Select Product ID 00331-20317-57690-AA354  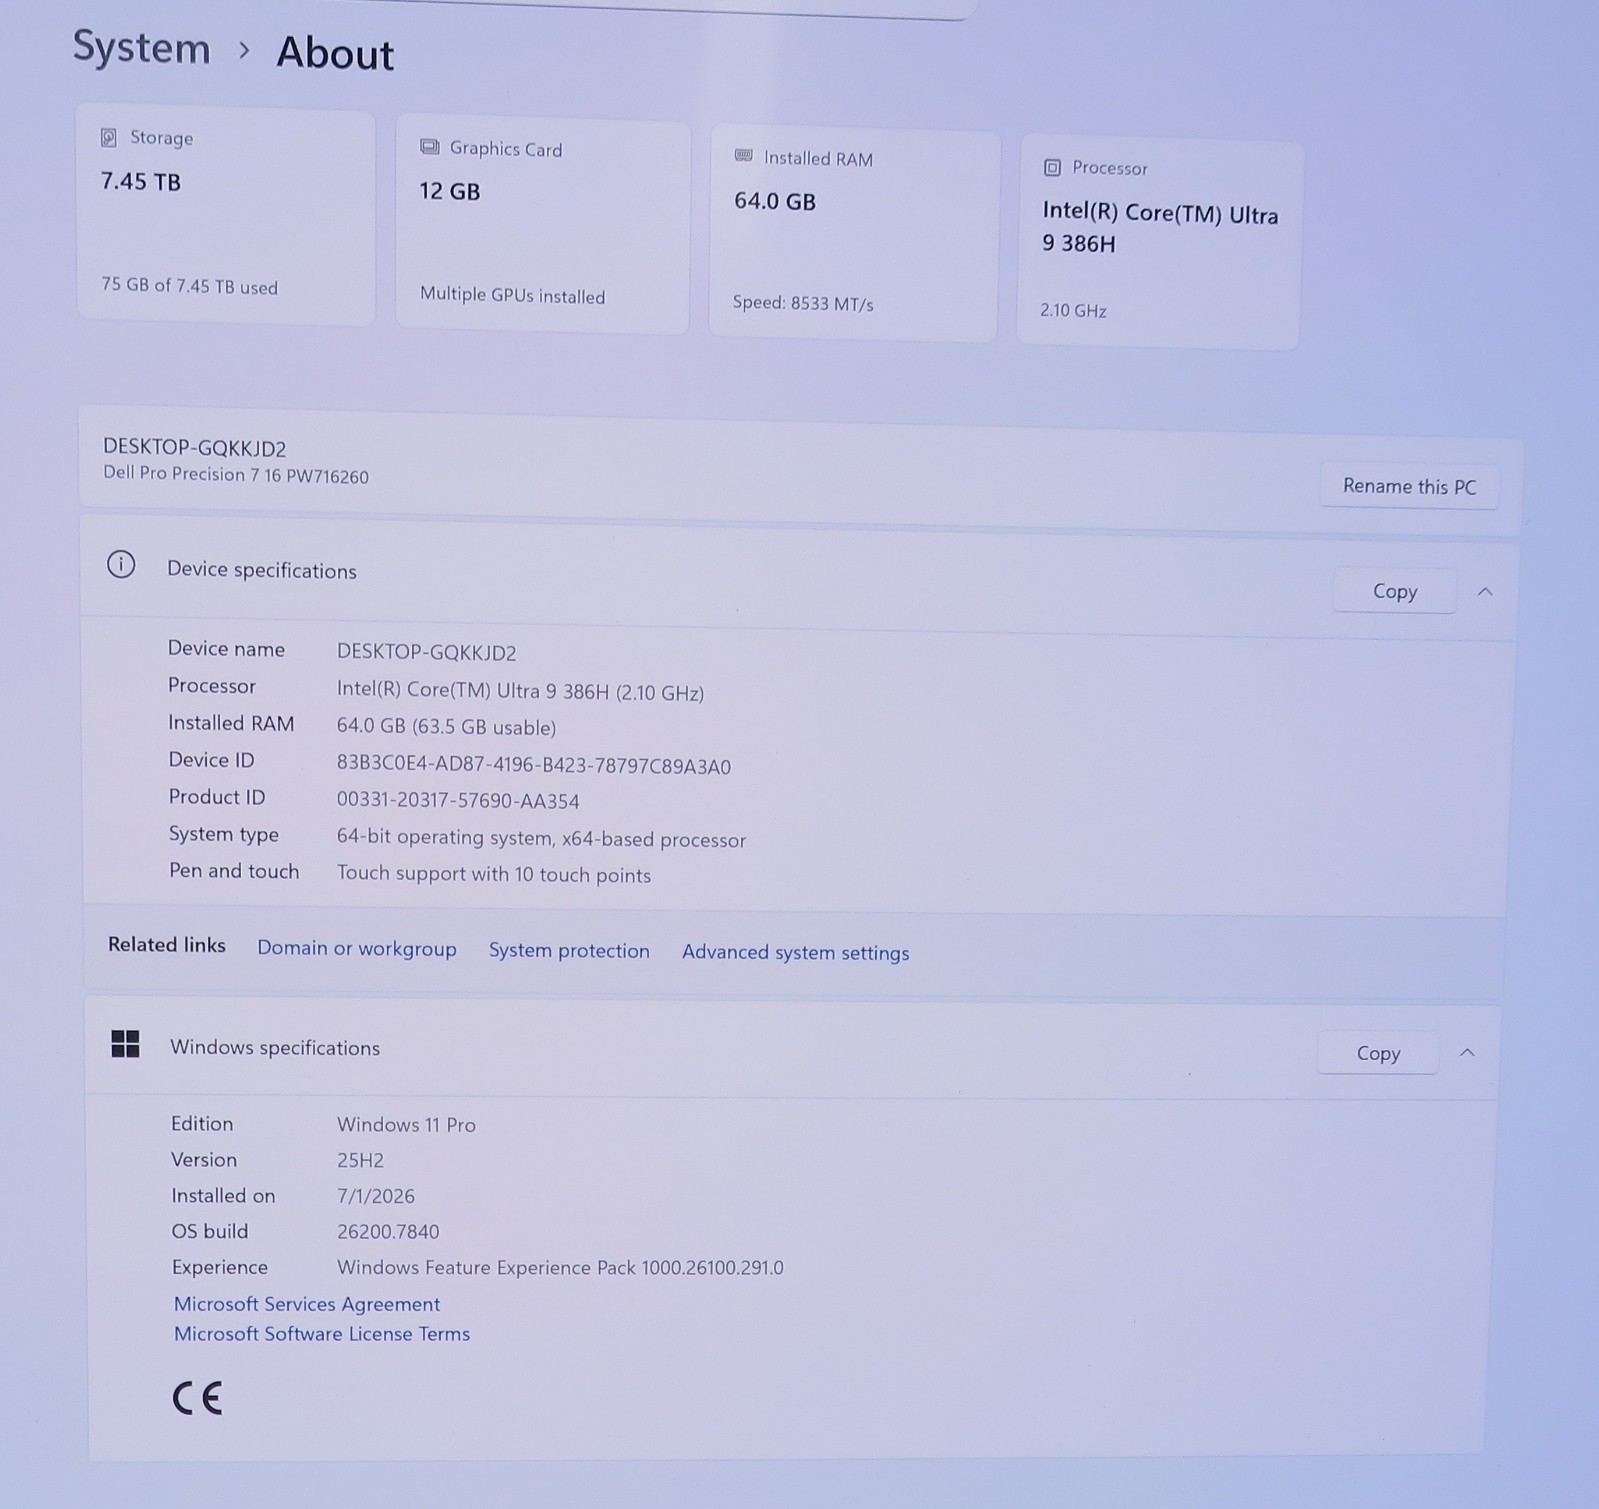[458, 800]
